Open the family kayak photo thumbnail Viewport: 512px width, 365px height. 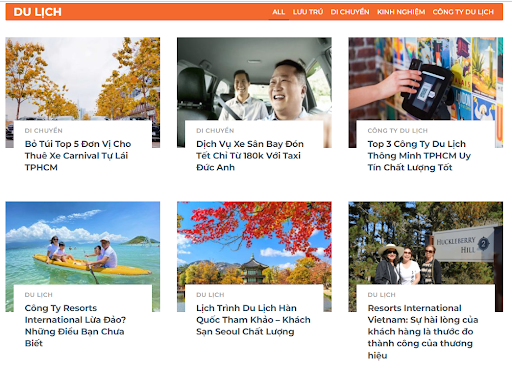(x=83, y=243)
